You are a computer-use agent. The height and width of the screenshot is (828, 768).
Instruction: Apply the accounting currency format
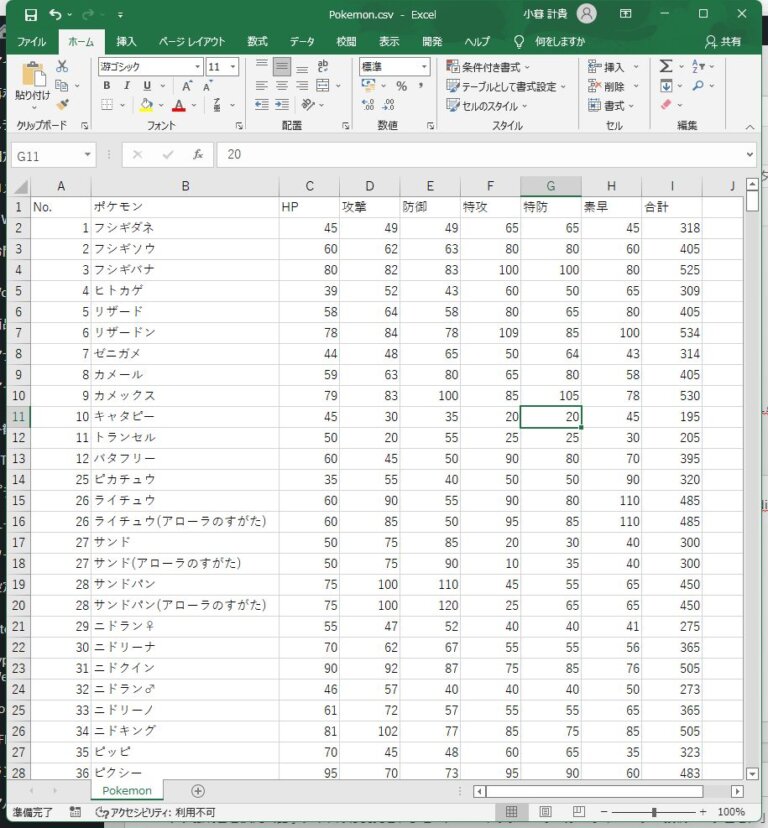tap(368, 86)
